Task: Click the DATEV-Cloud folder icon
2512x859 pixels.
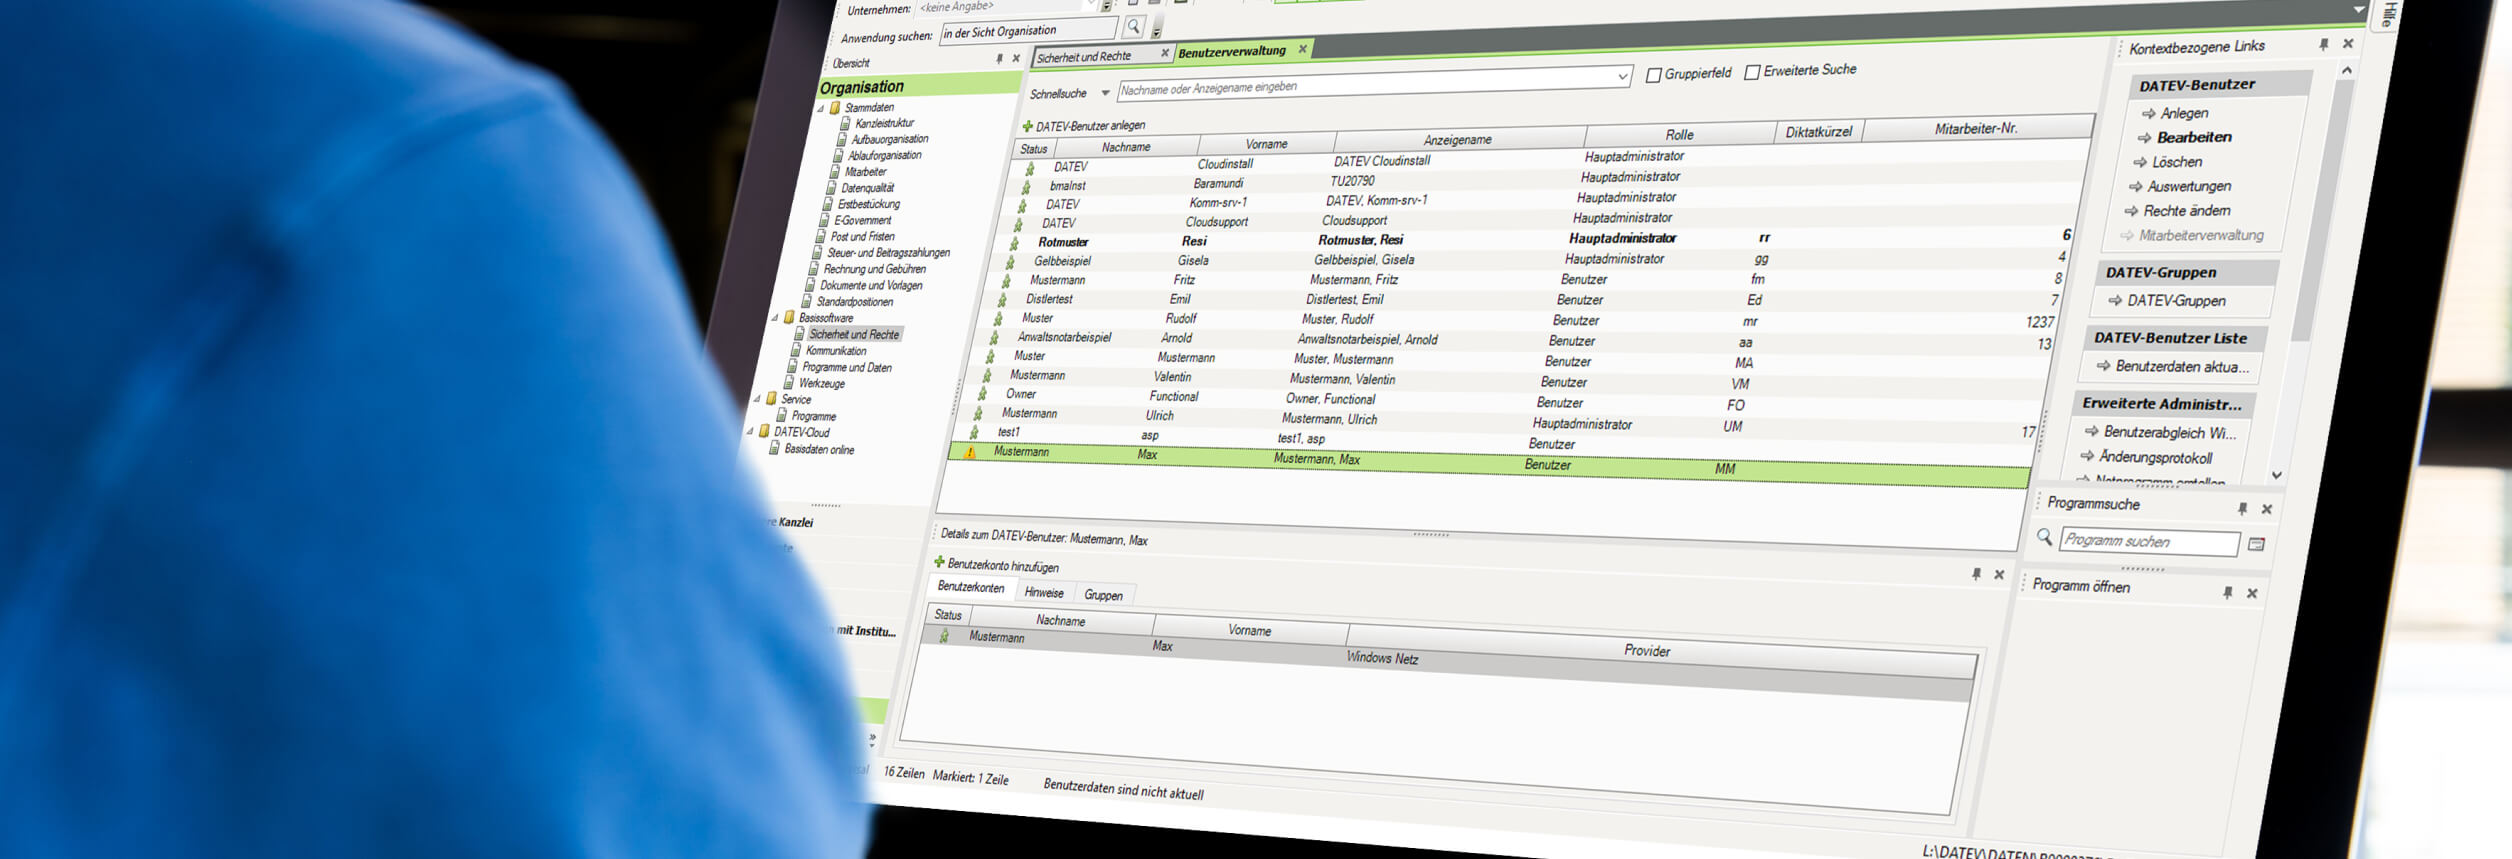Action: [764, 431]
